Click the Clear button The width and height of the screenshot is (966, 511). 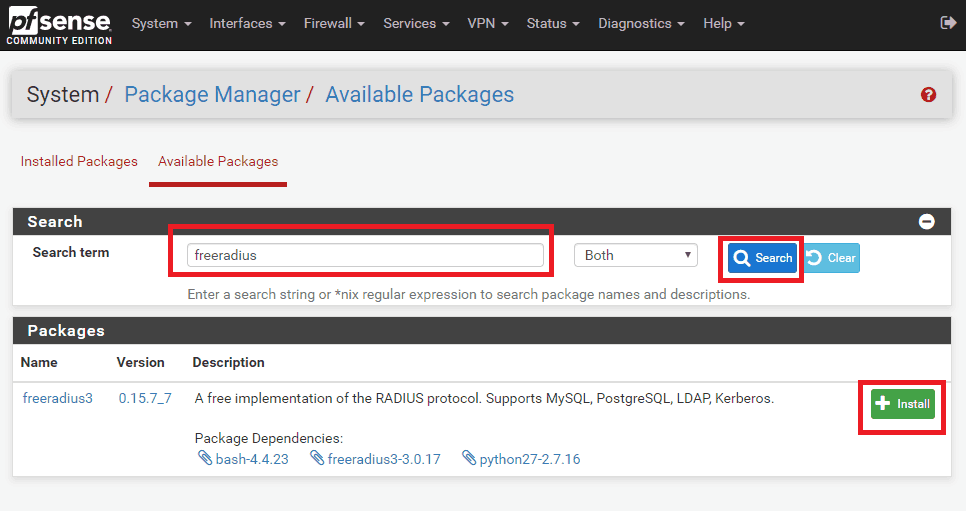(832, 258)
